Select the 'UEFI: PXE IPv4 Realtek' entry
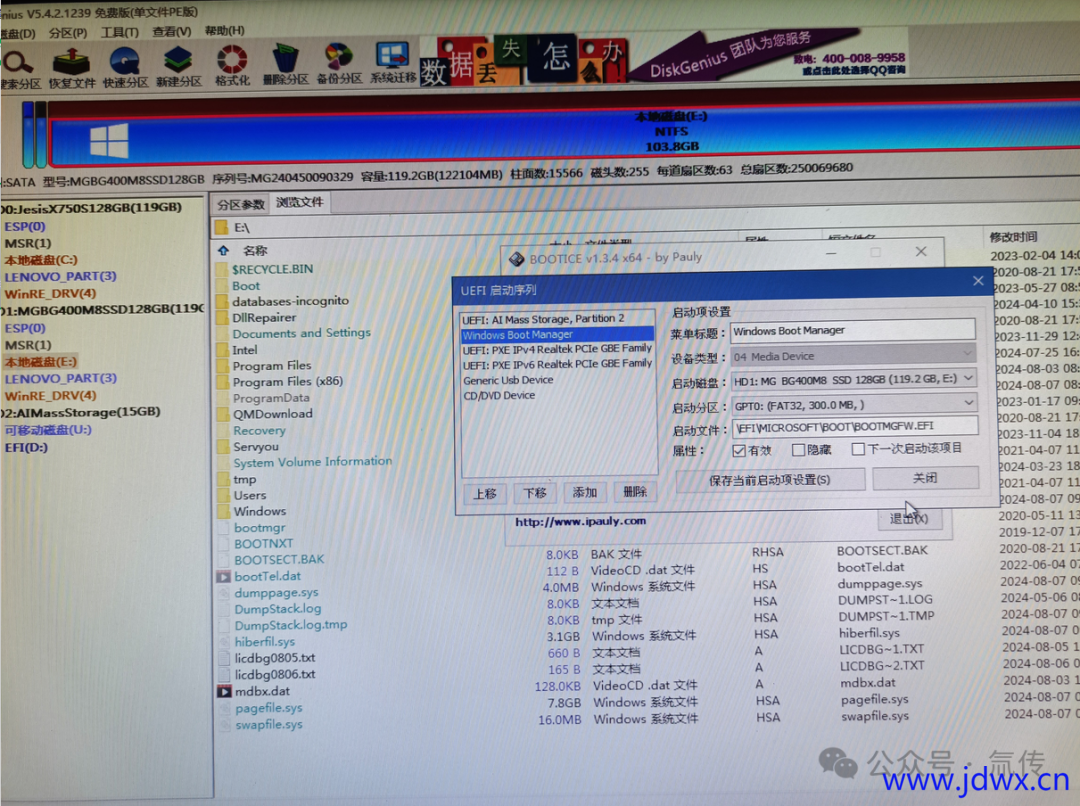The height and width of the screenshot is (806, 1080). 557,349
